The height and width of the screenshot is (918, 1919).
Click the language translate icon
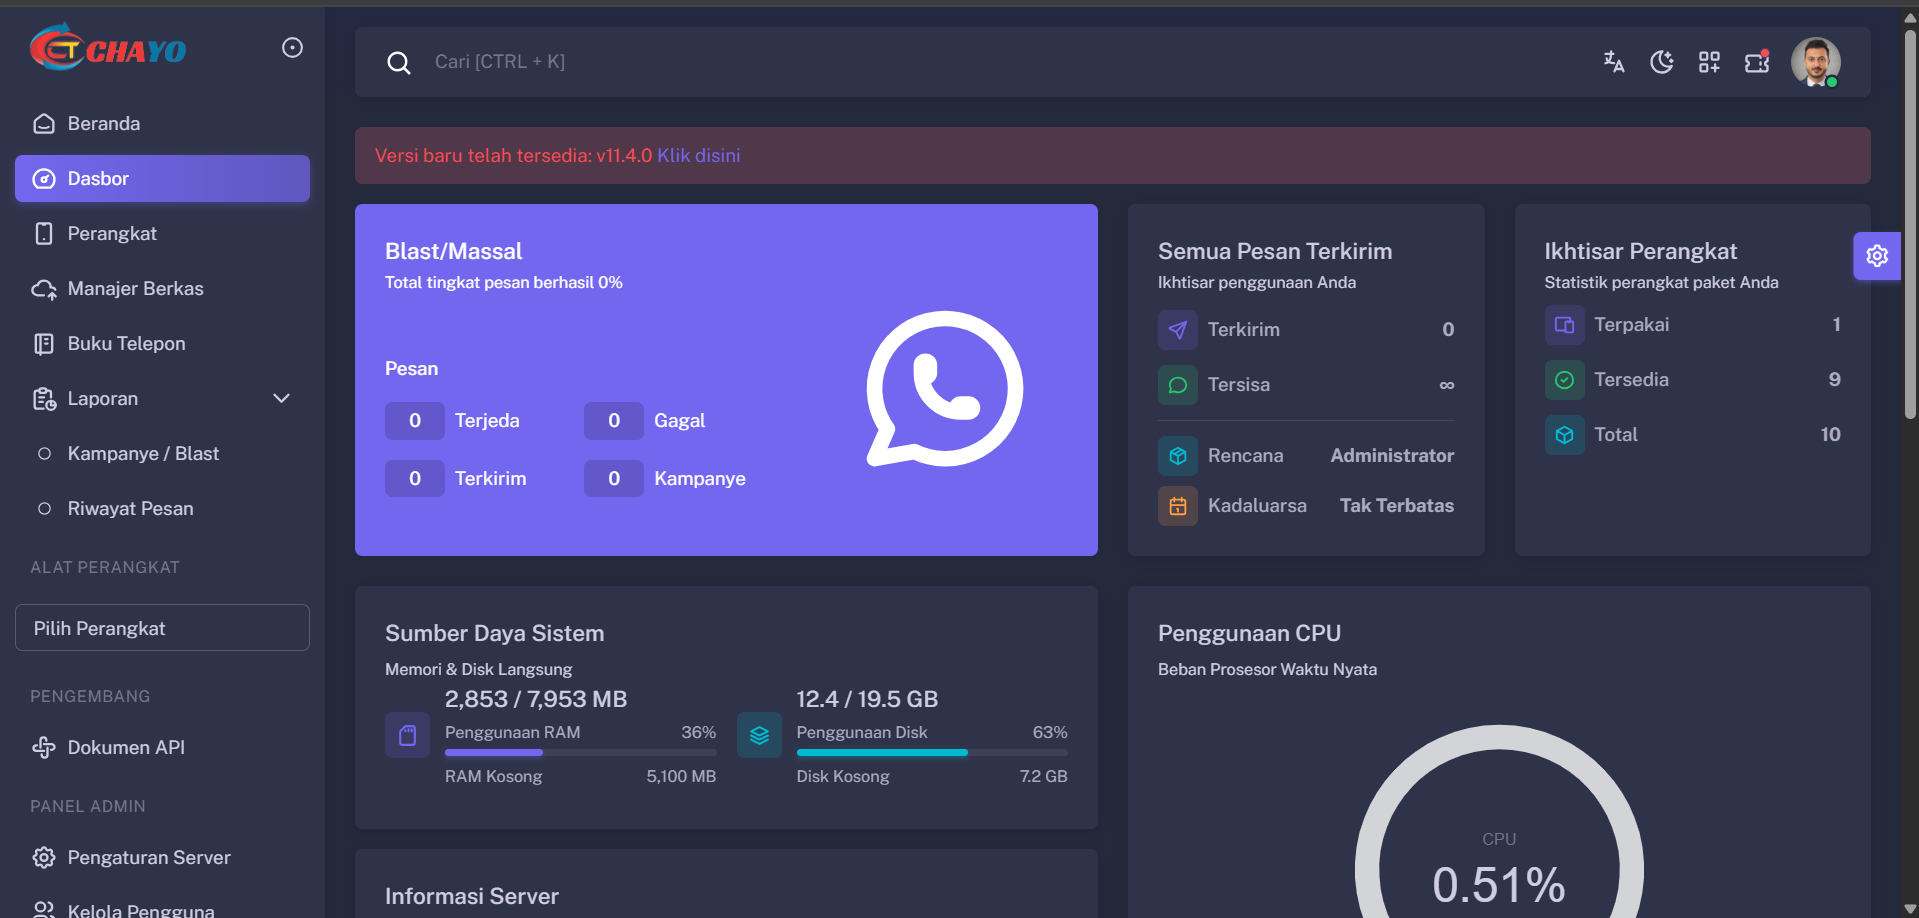point(1613,62)
